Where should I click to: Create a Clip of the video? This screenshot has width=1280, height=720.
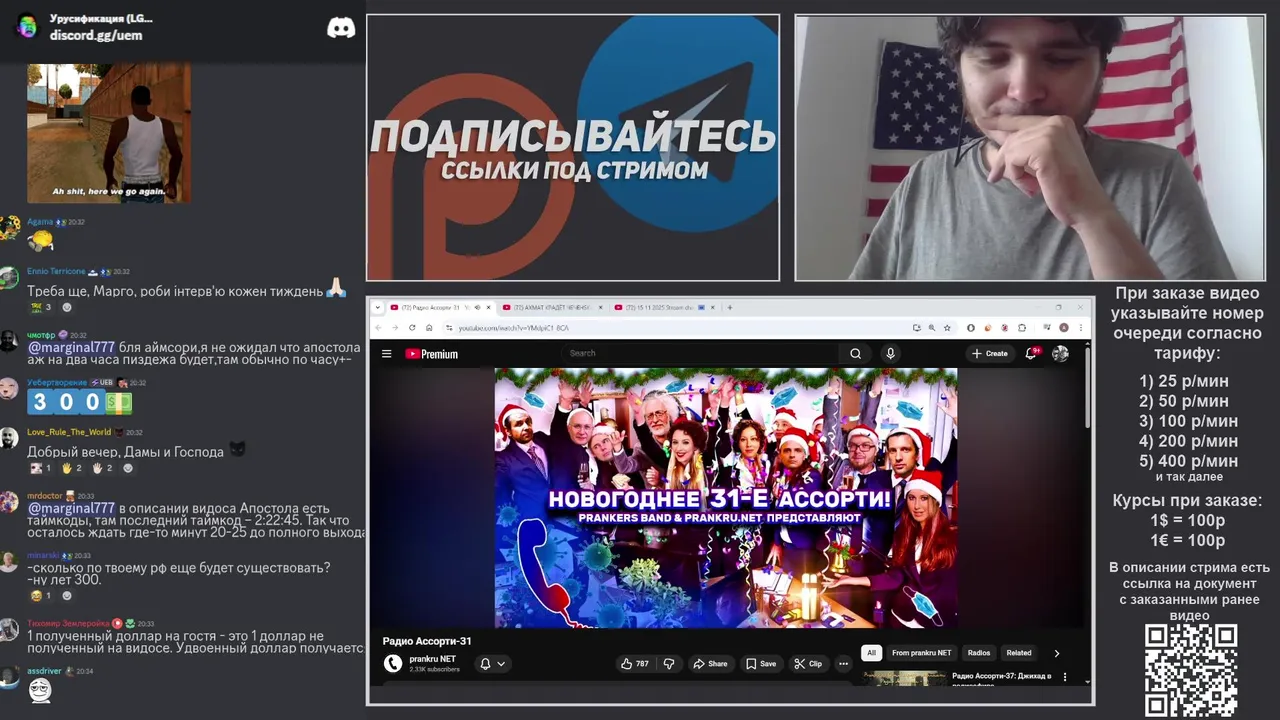[808, 663]
